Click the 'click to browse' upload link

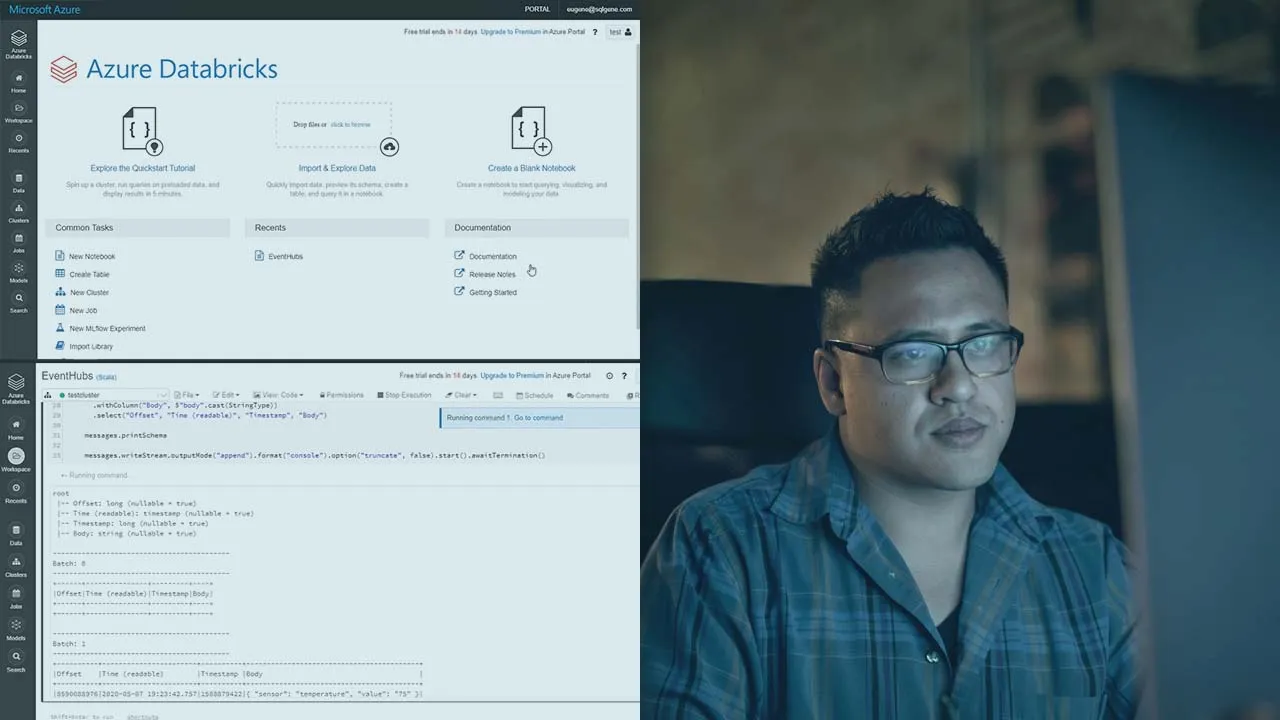350,125
